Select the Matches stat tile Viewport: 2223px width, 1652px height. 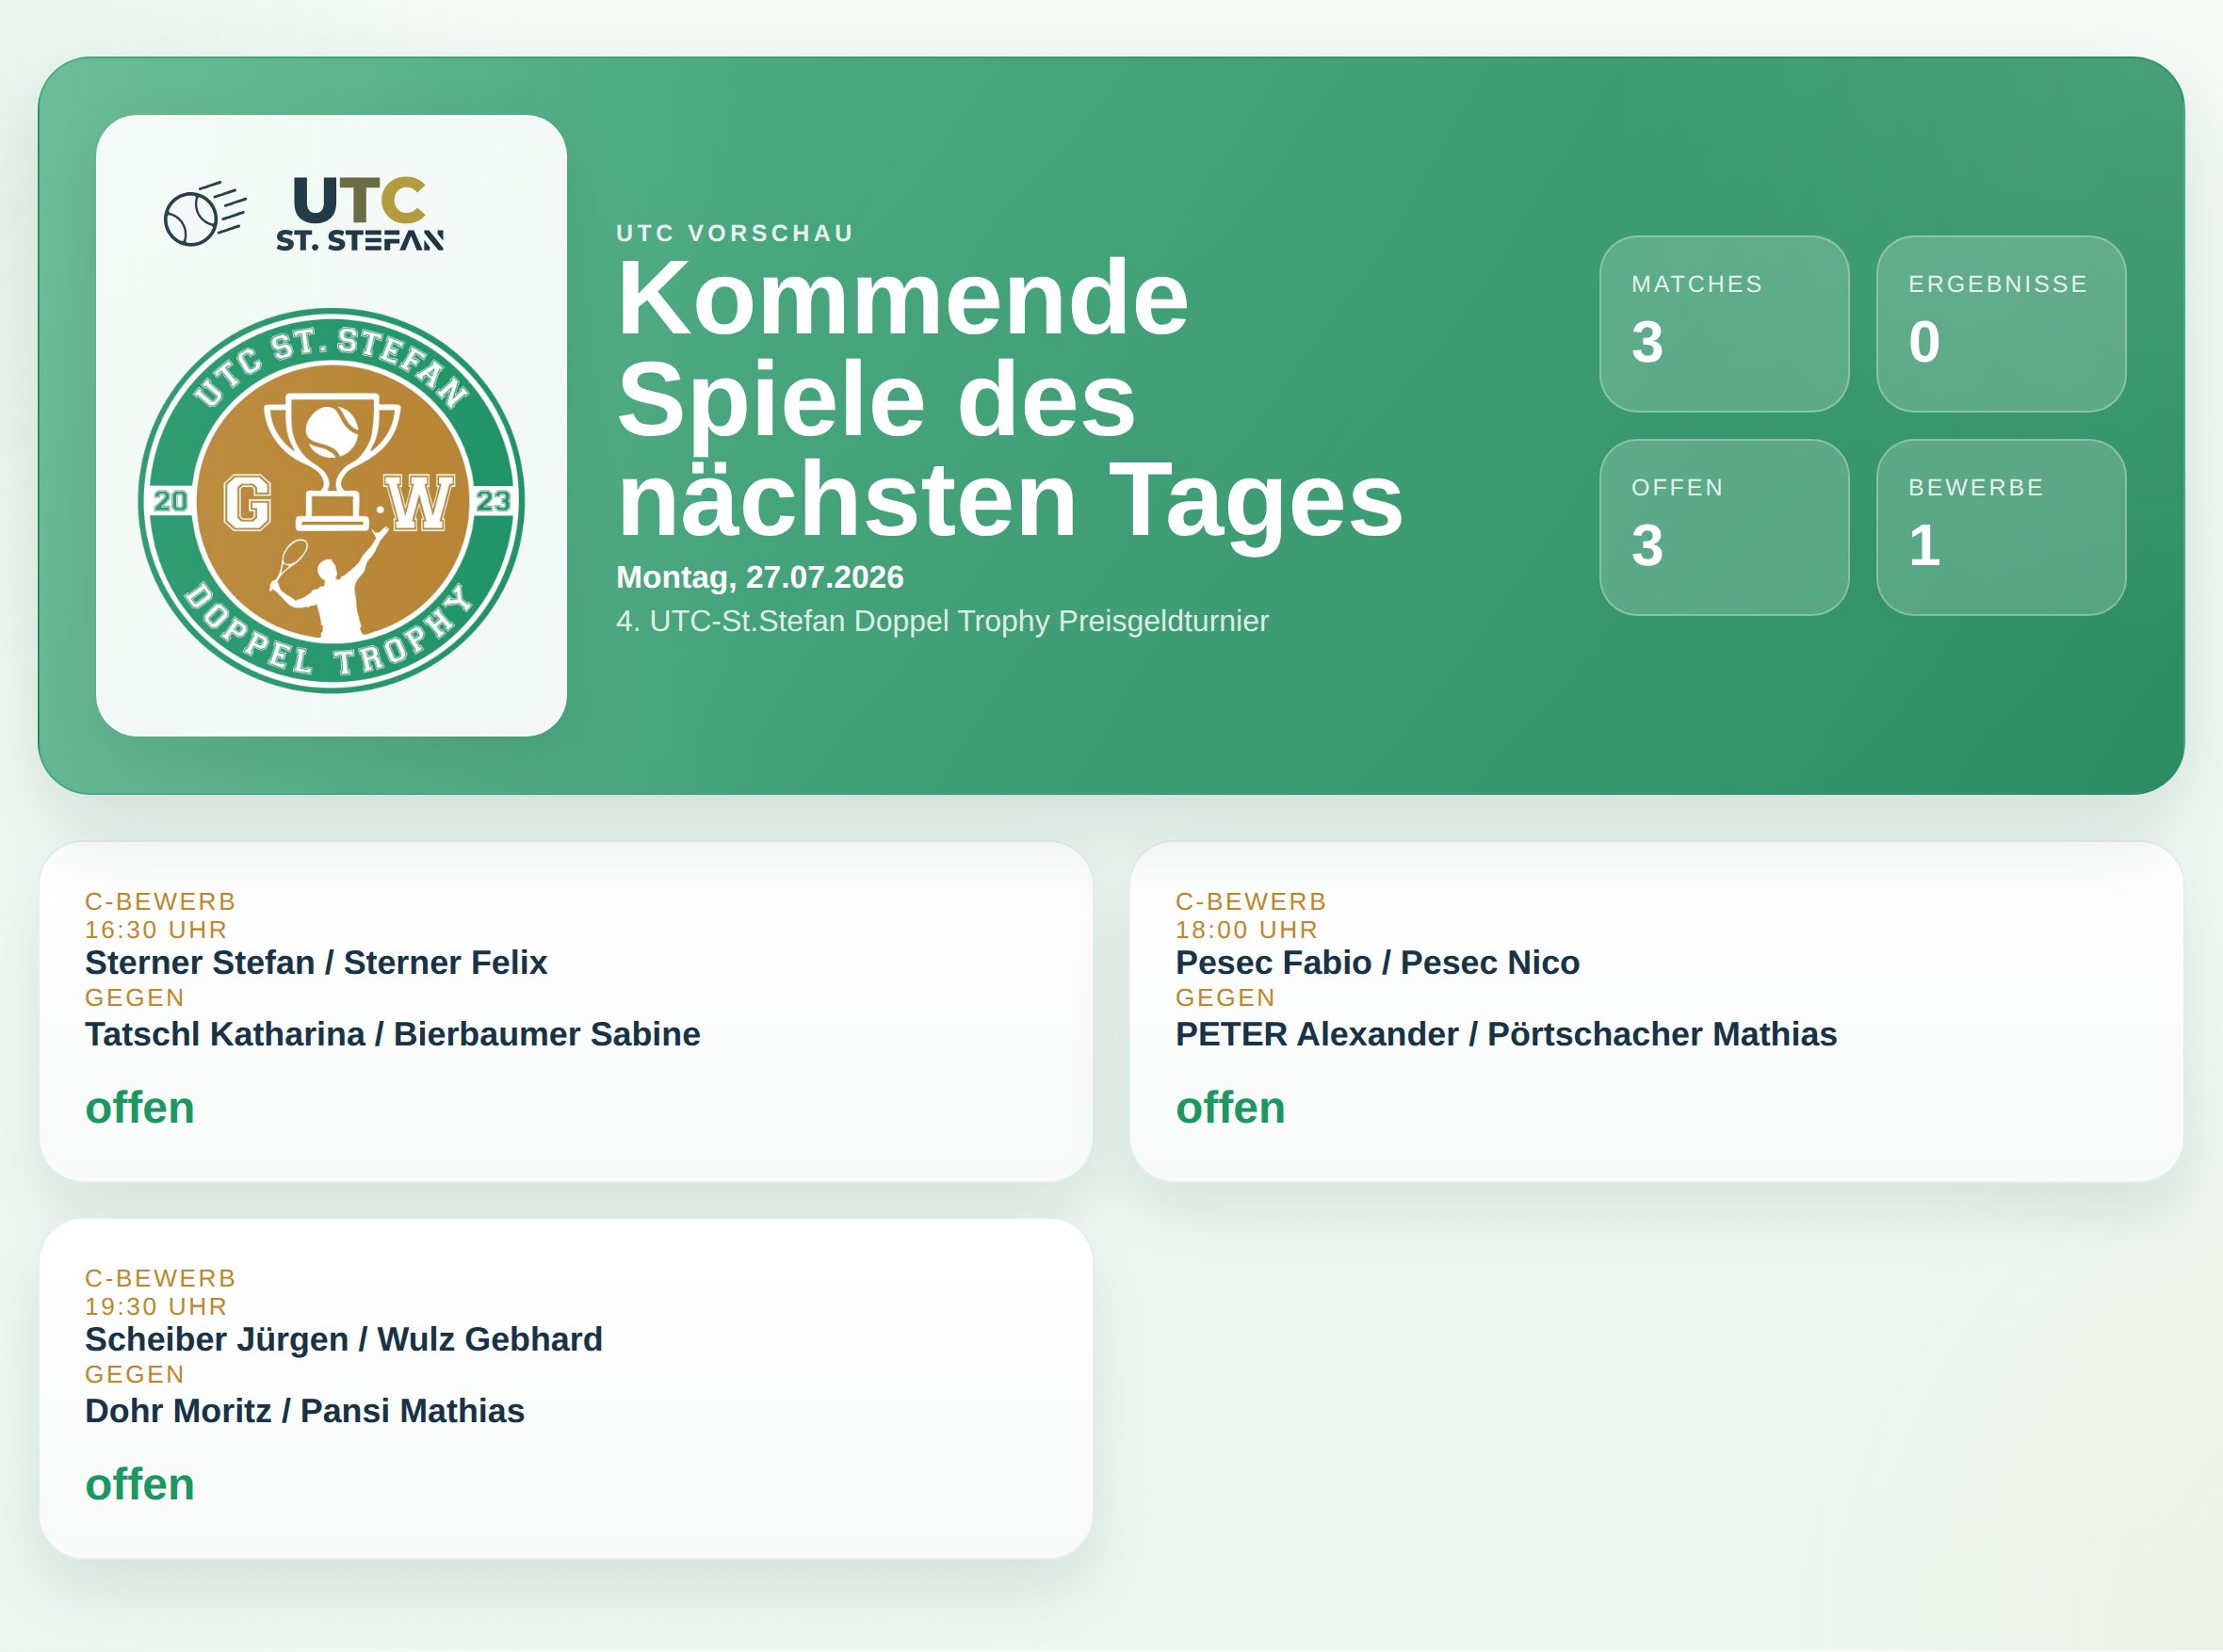1724,324
